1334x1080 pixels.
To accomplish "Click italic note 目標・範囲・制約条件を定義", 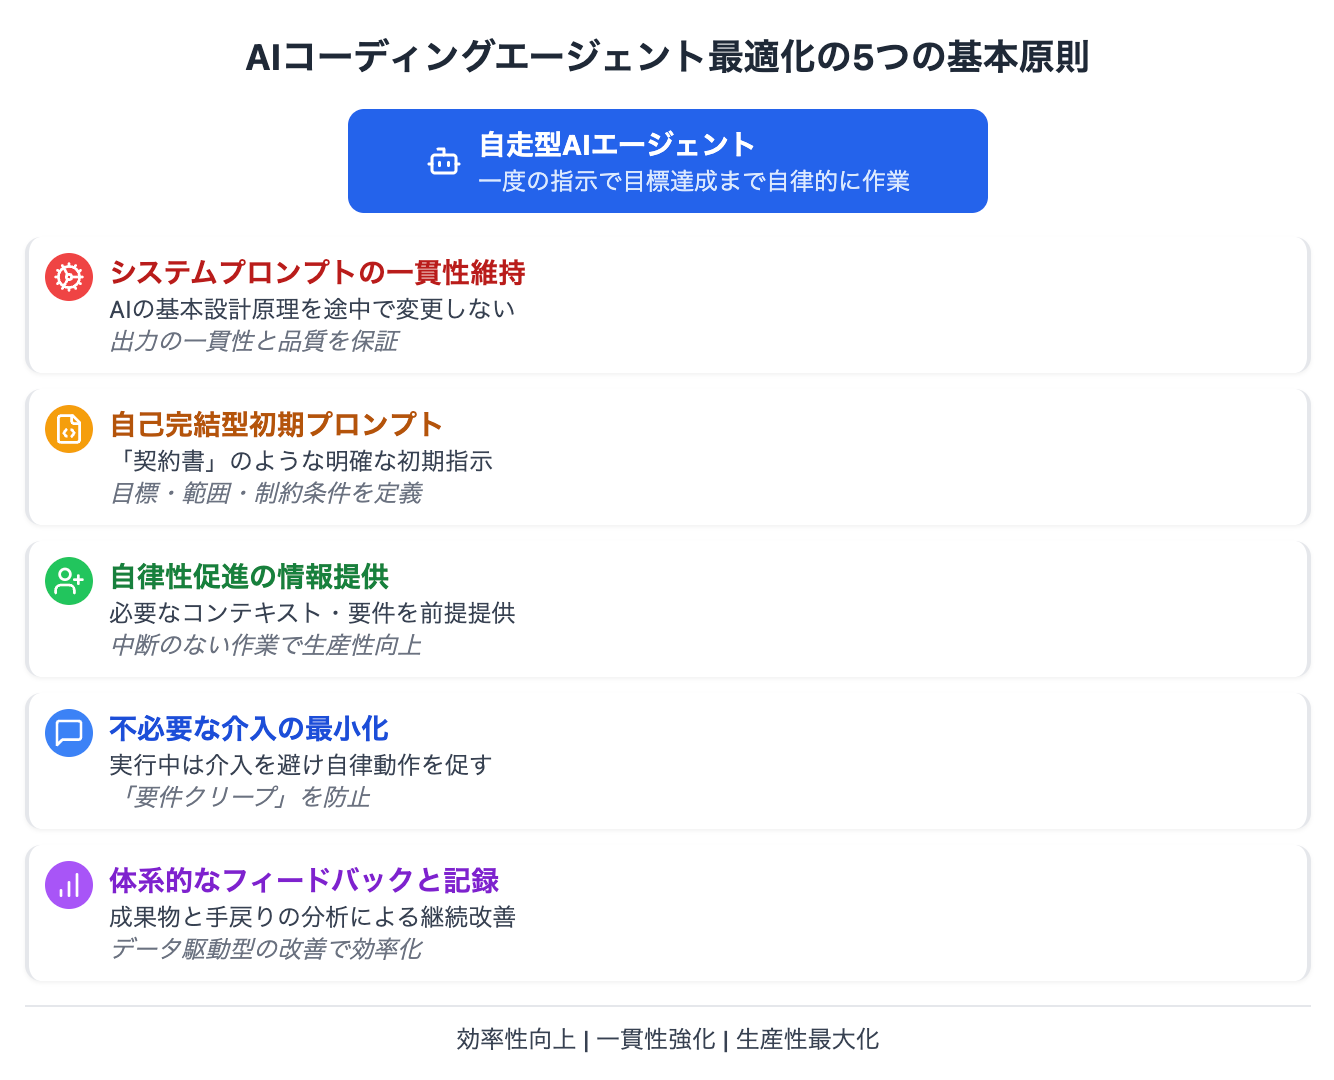I will (x=266, y=493).
